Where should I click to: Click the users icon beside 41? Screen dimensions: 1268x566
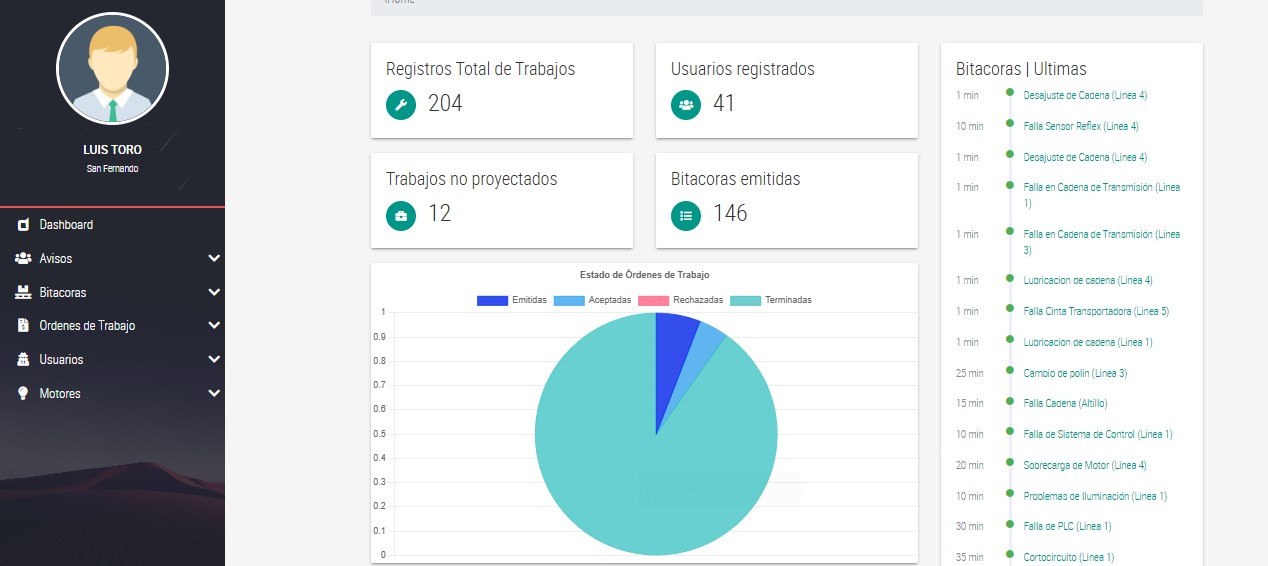pos(686,104)
